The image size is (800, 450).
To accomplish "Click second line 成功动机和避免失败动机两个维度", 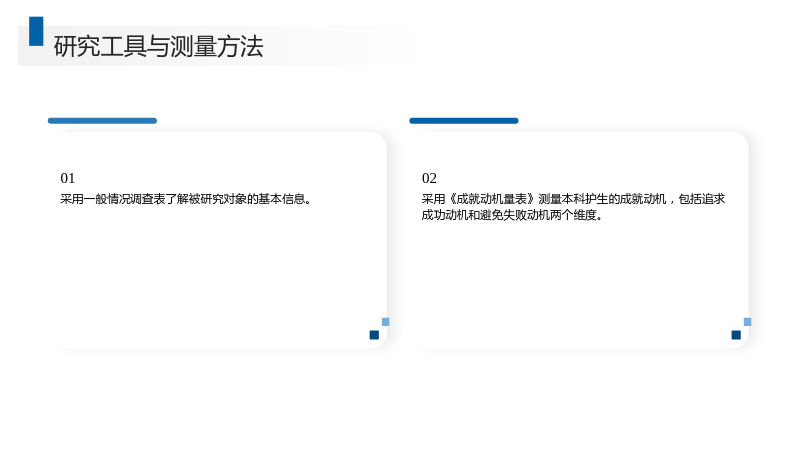I will [x=512, y=215].
